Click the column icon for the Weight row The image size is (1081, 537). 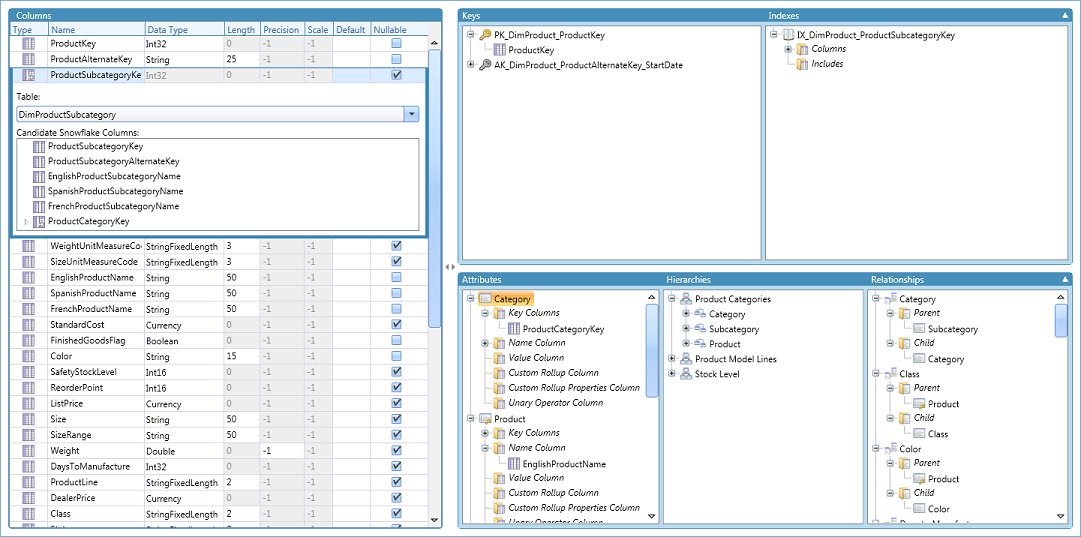pos(28,451)
